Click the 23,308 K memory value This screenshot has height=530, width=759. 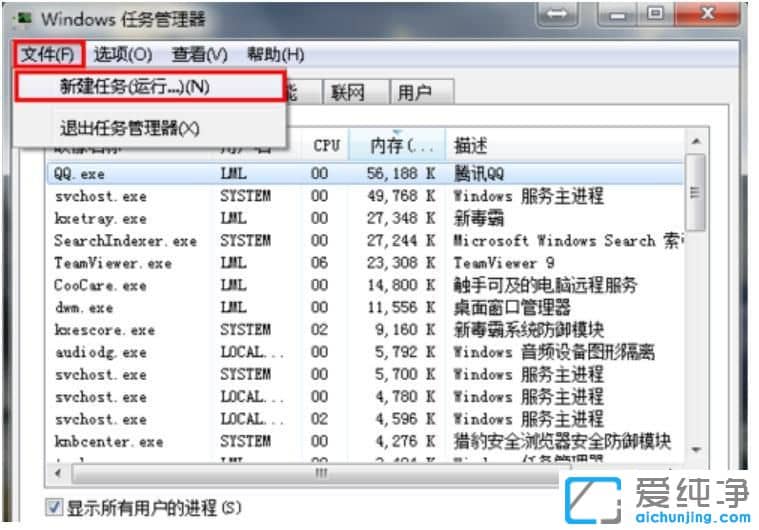pyautogui.click(x=401, y=263)
